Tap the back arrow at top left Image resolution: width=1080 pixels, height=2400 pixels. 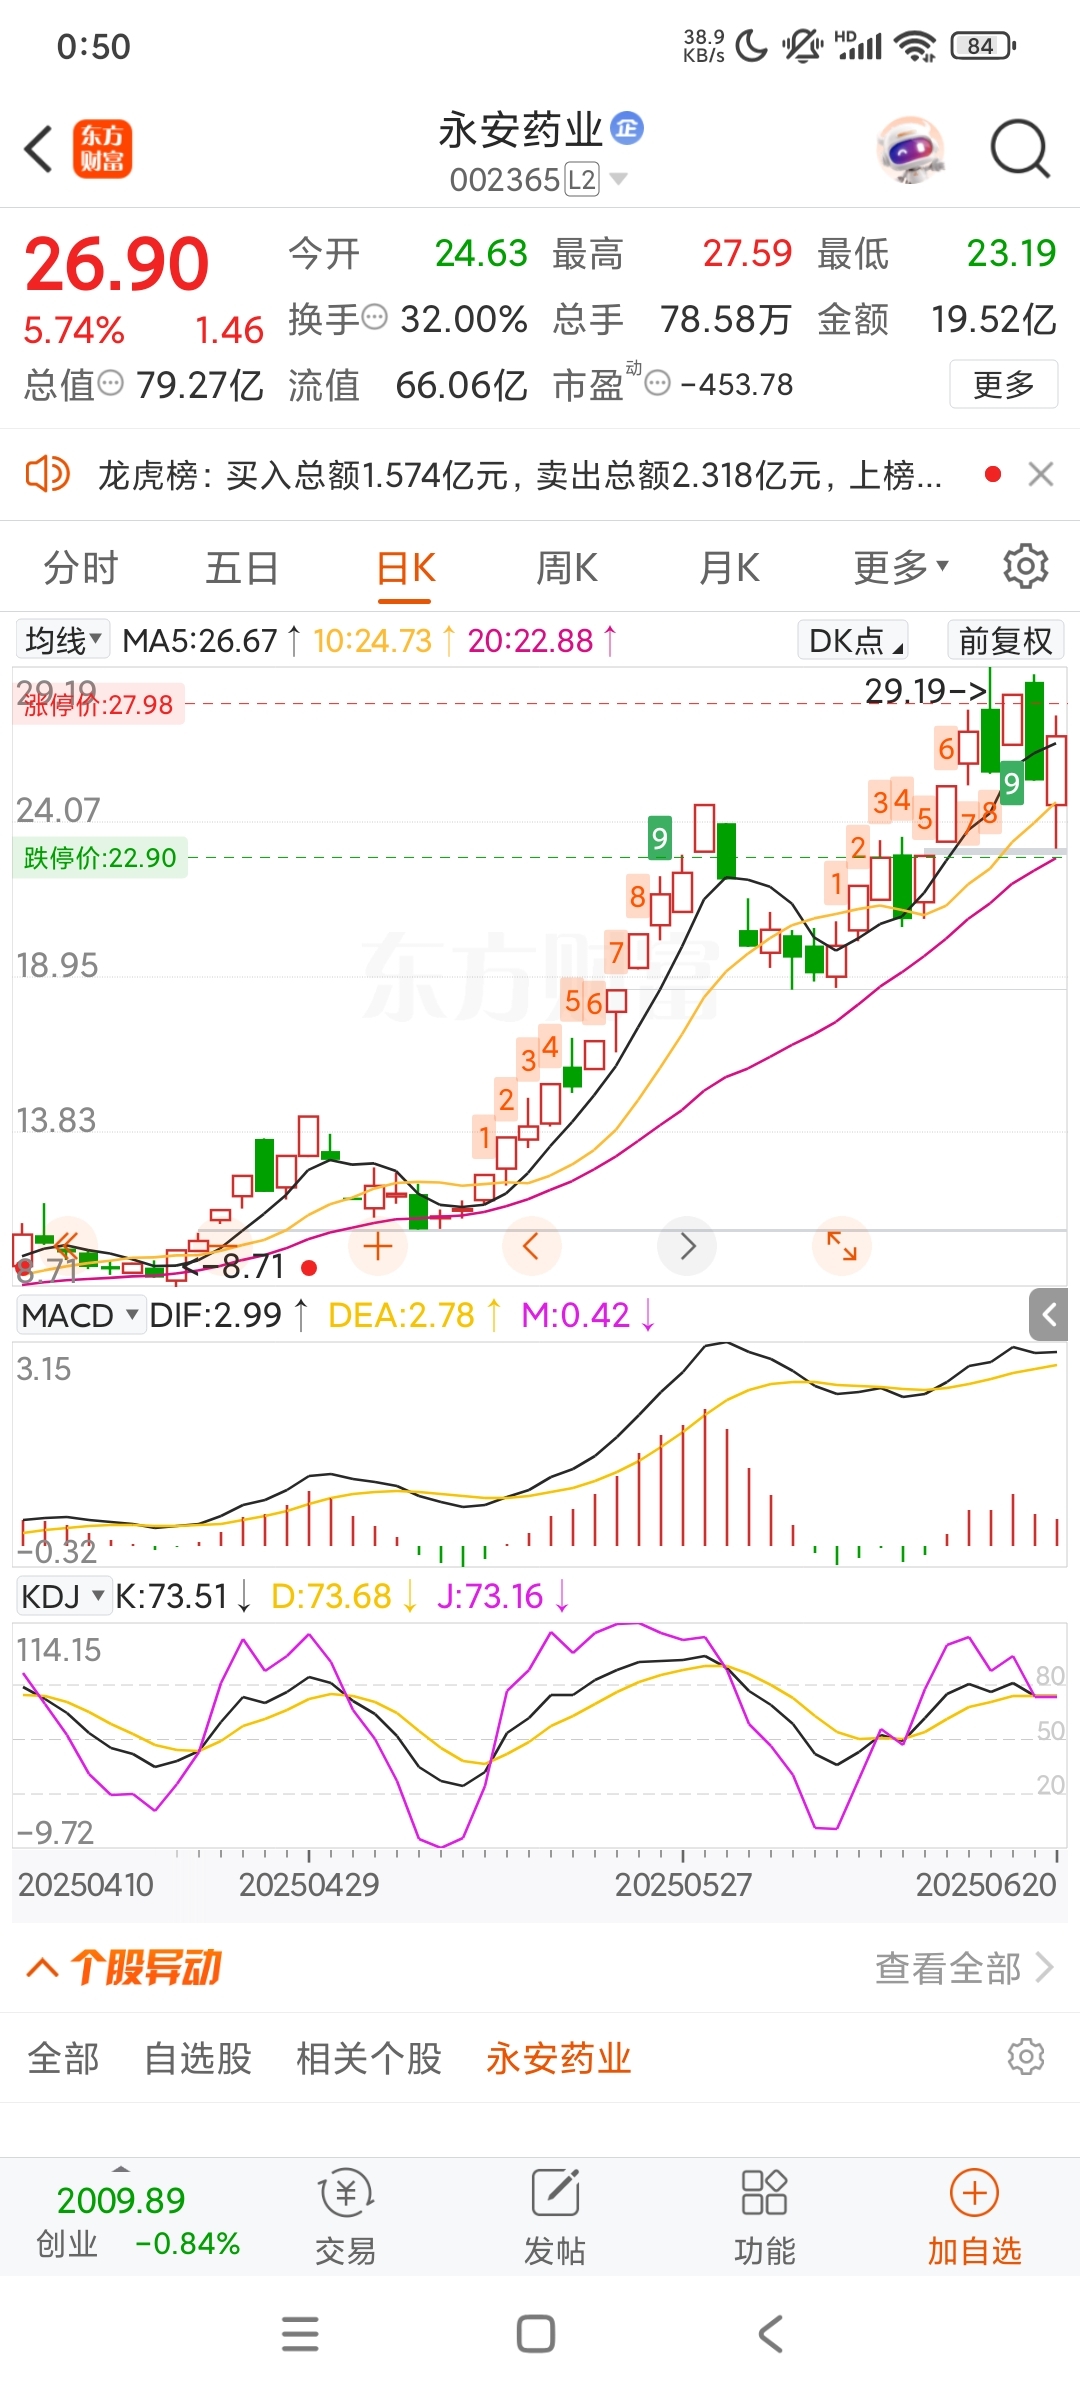point(38,149)
